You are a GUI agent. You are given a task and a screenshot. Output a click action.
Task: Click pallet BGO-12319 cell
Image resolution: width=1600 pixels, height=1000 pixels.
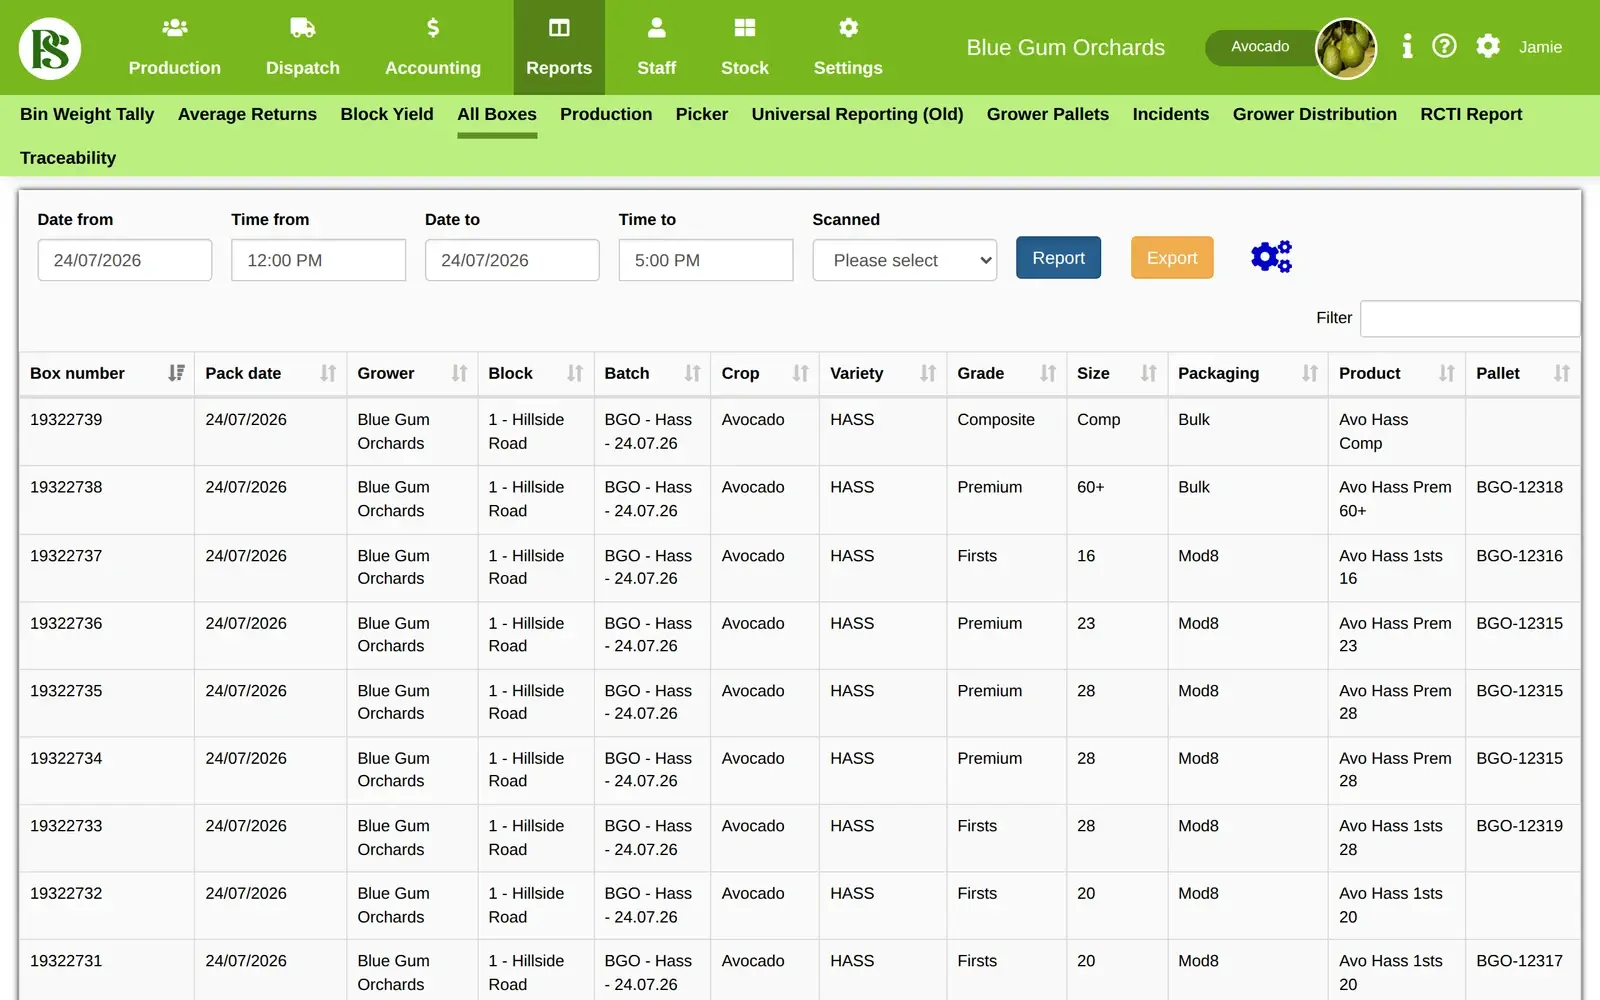tap(1523, 838)
